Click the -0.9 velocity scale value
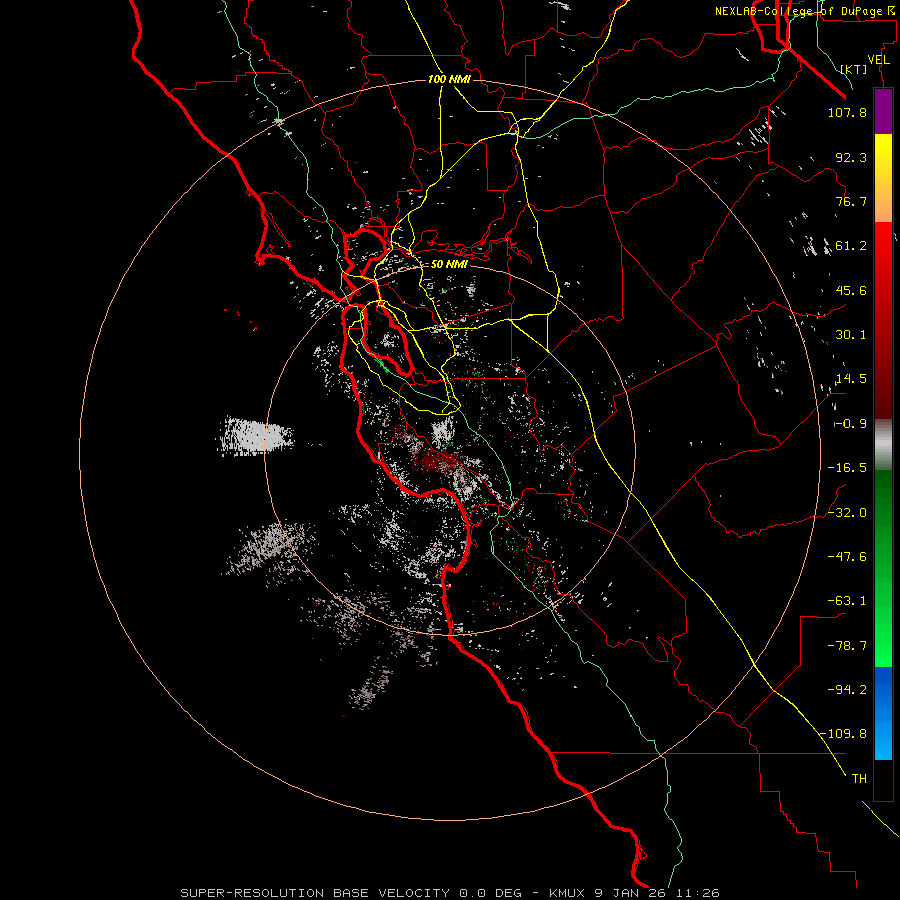Screen dimensions: 900x900 (851, 424)
